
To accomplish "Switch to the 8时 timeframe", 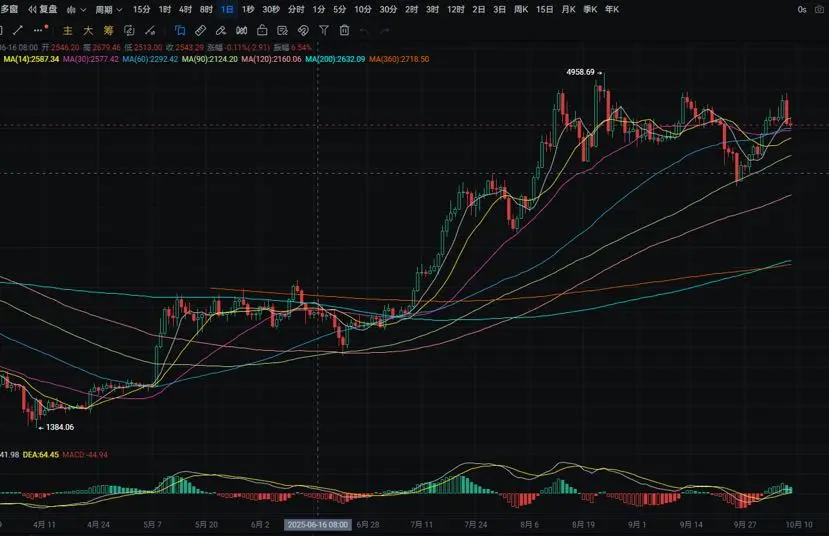I will (206, 10).
